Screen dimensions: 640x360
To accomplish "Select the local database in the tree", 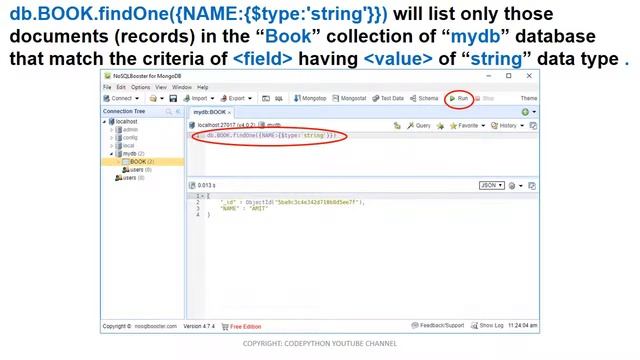I will click(125, 146).
